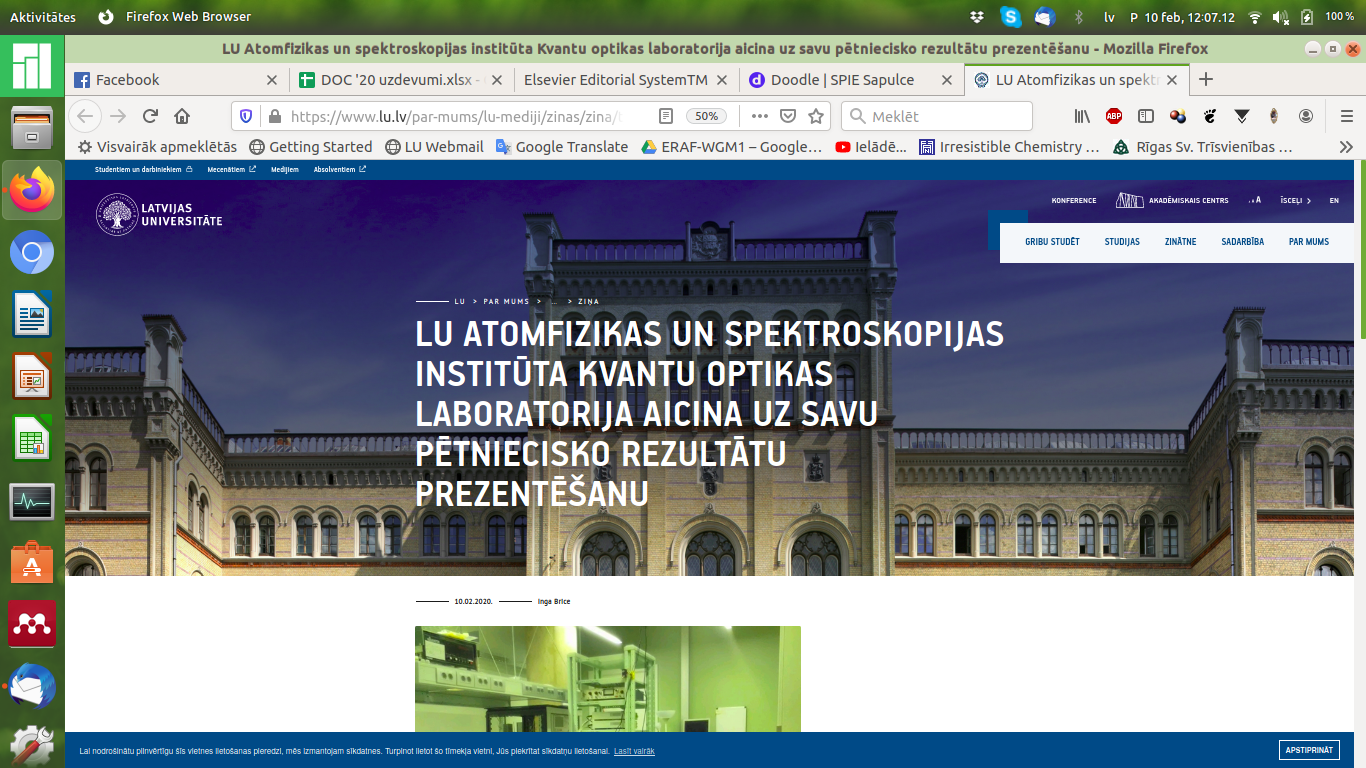Screen dimensions: 1366x768
Task: Open the Firefox Library icon
Action: [1082, 116]
